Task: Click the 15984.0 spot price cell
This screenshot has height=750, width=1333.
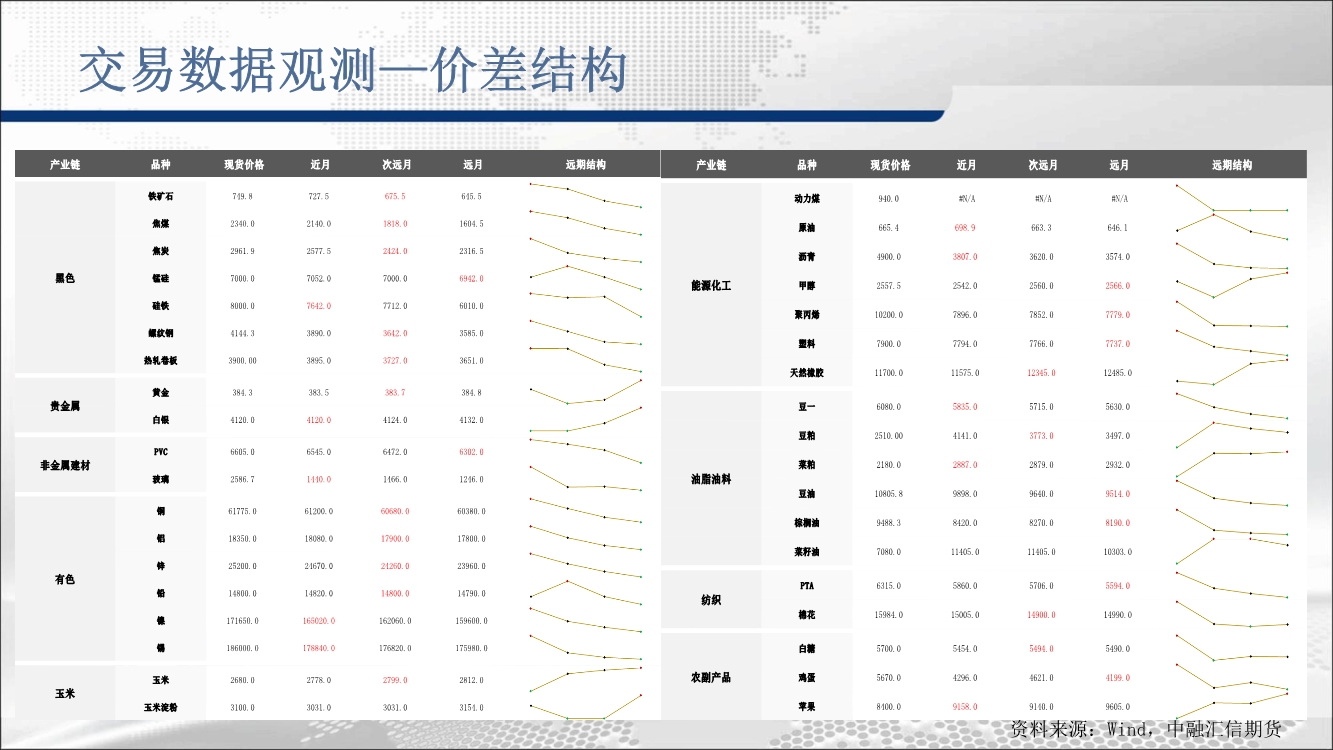Action: (888, 615)
